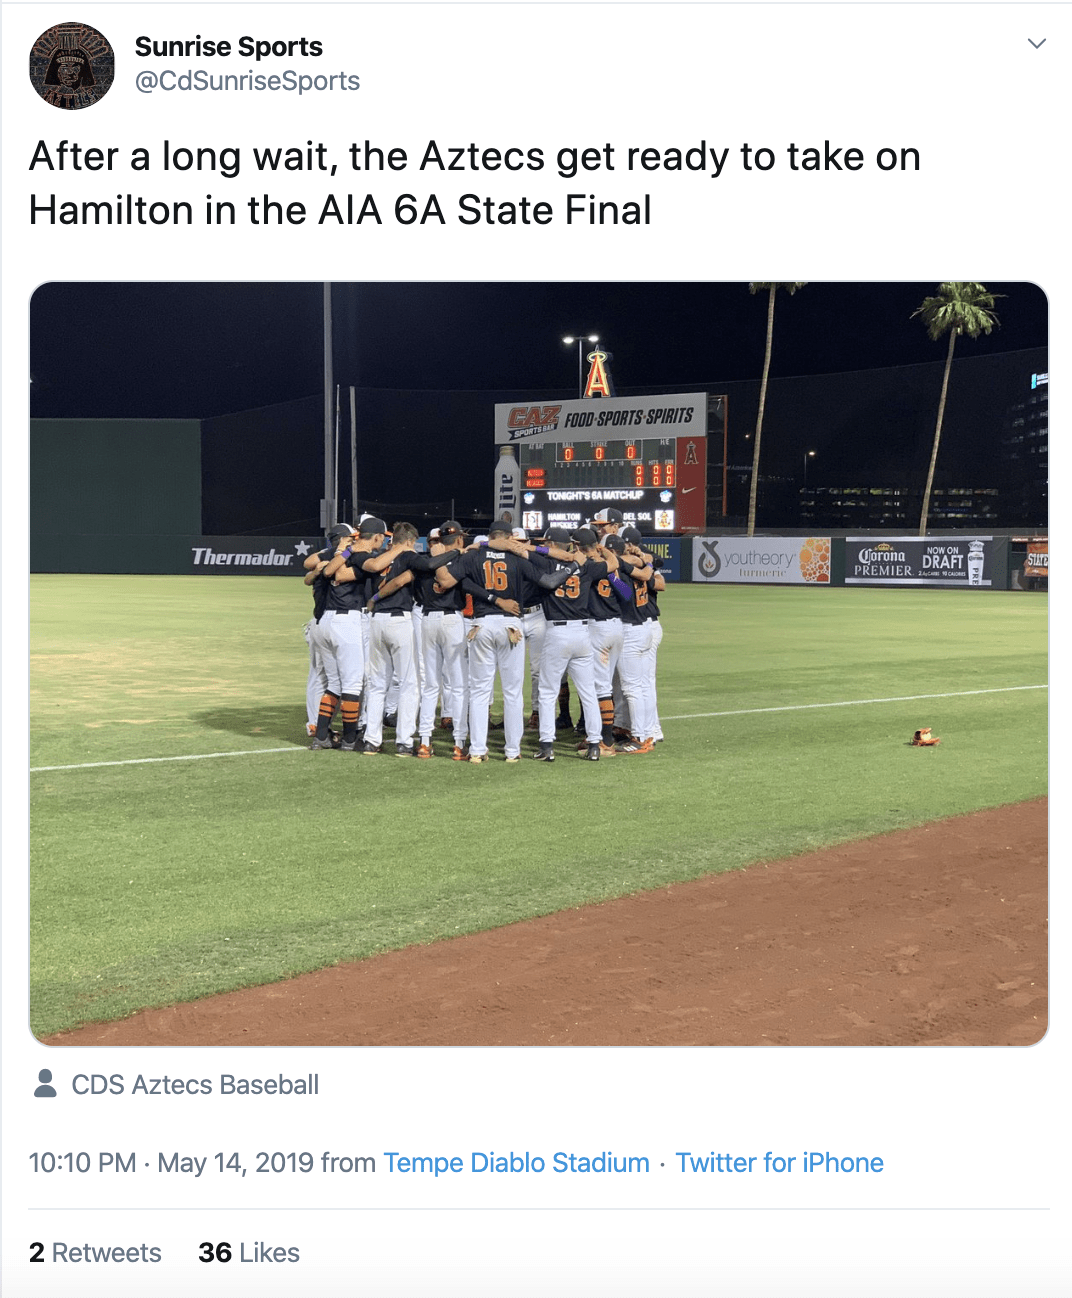This screenshot has height=1298, width=1072.
Task: View tagged account CDS Aztecs Baseball
Action: 195,1085
